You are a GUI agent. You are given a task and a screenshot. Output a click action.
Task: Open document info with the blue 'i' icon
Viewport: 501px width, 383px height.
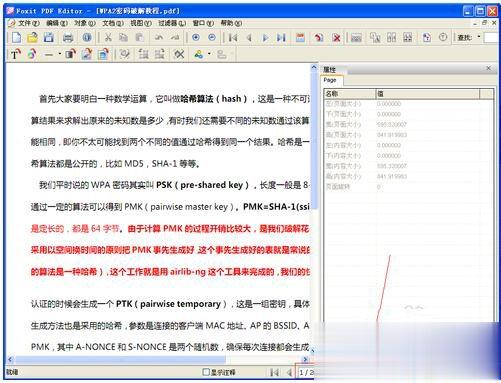87,37
